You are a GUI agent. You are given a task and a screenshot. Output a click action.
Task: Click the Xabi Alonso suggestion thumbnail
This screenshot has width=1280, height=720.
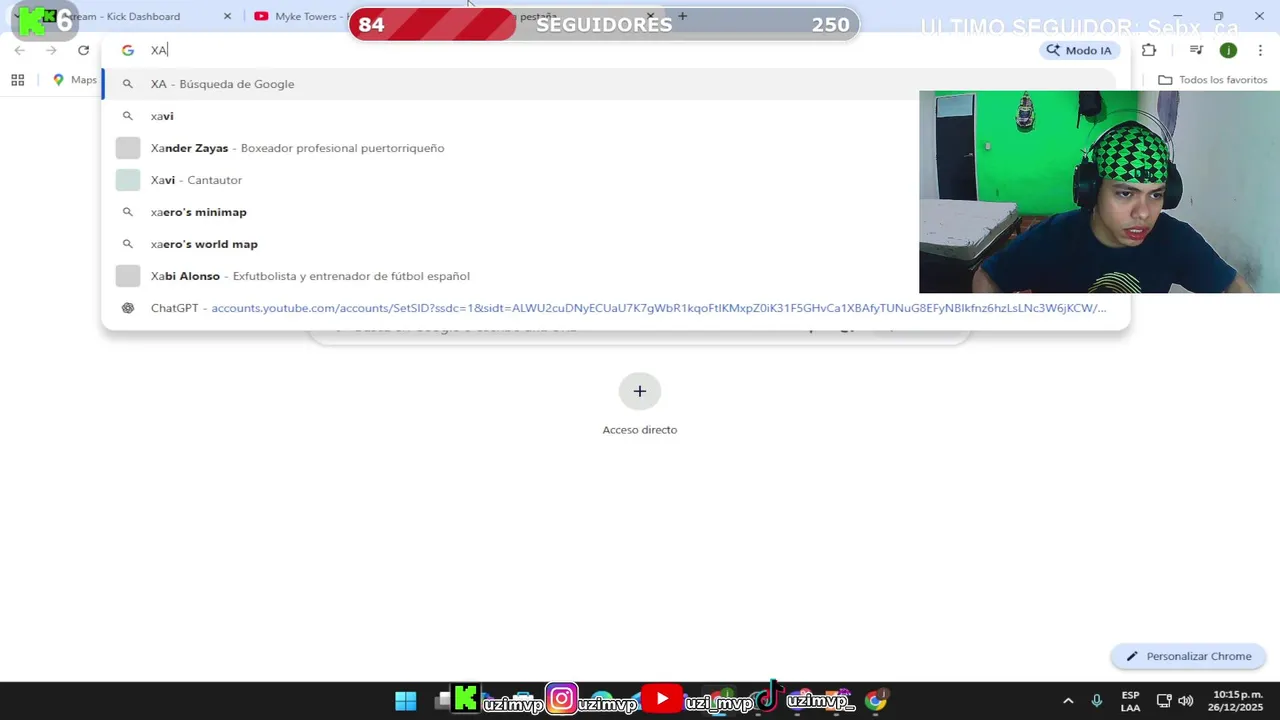coord(128,276)
